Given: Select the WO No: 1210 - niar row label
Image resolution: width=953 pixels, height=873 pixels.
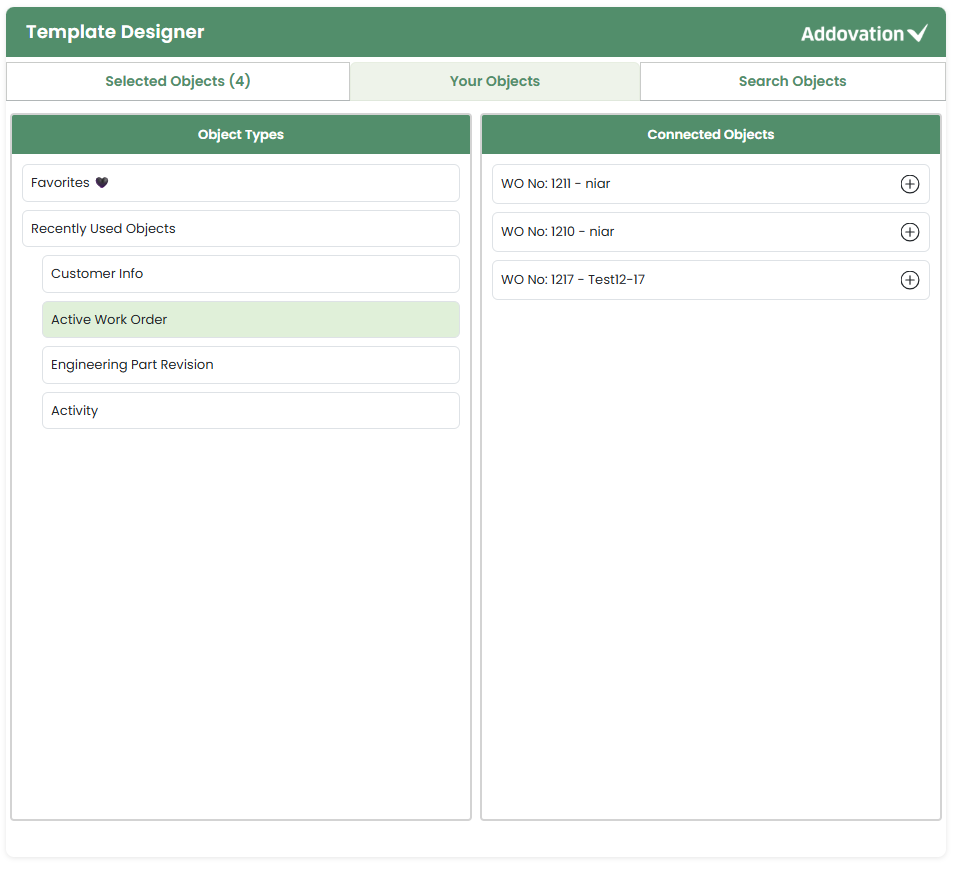Looking at the screenshot, I should tap(557, 232).
